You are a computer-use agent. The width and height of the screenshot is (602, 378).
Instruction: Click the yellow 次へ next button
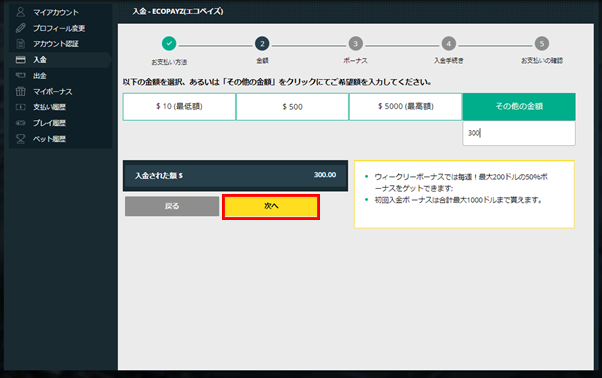coord(271,206)
